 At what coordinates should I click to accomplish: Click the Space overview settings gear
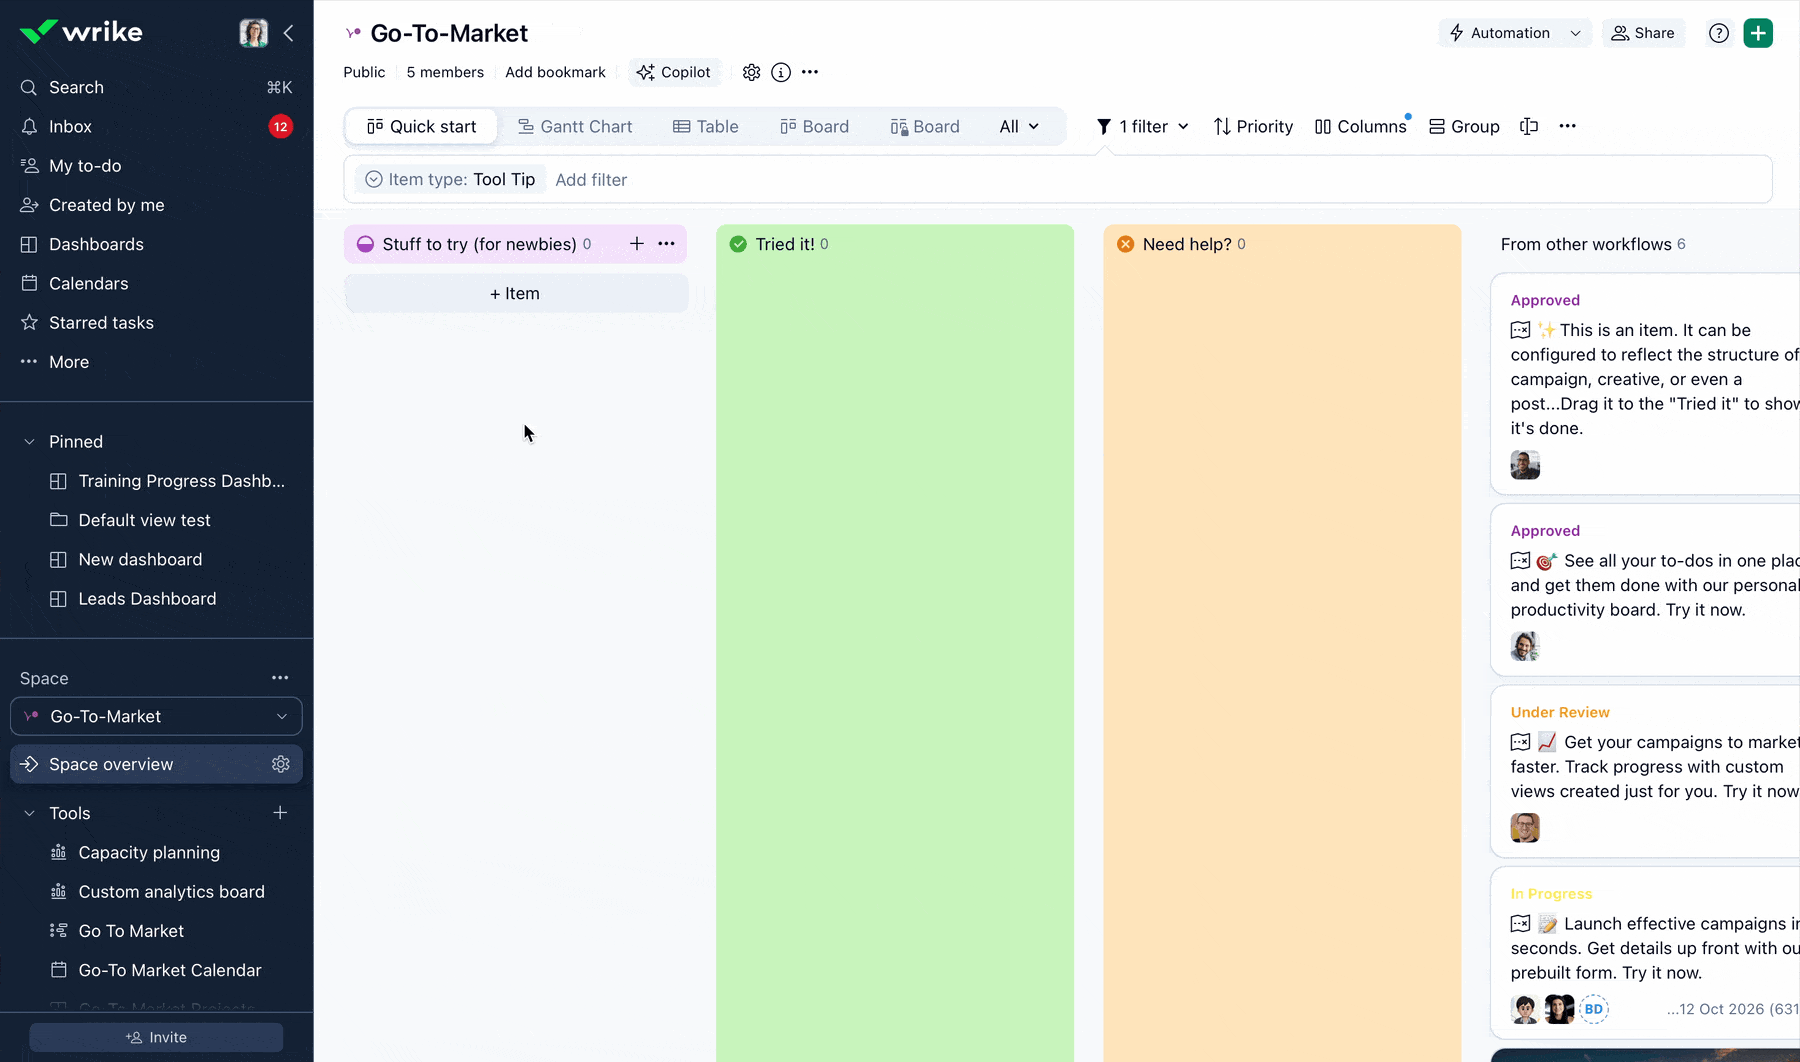281,763
